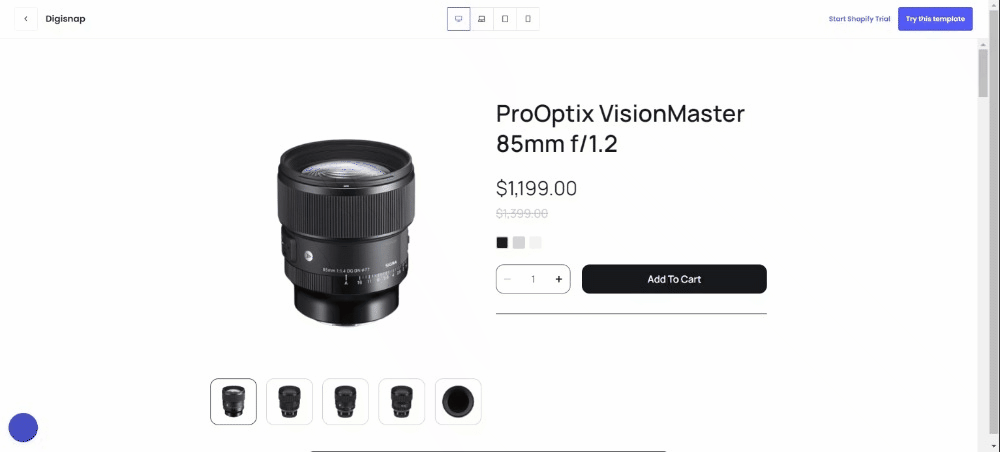The image size is (1000, 452).
Task: Select the gray color swatch
Action: coord(519,242)
